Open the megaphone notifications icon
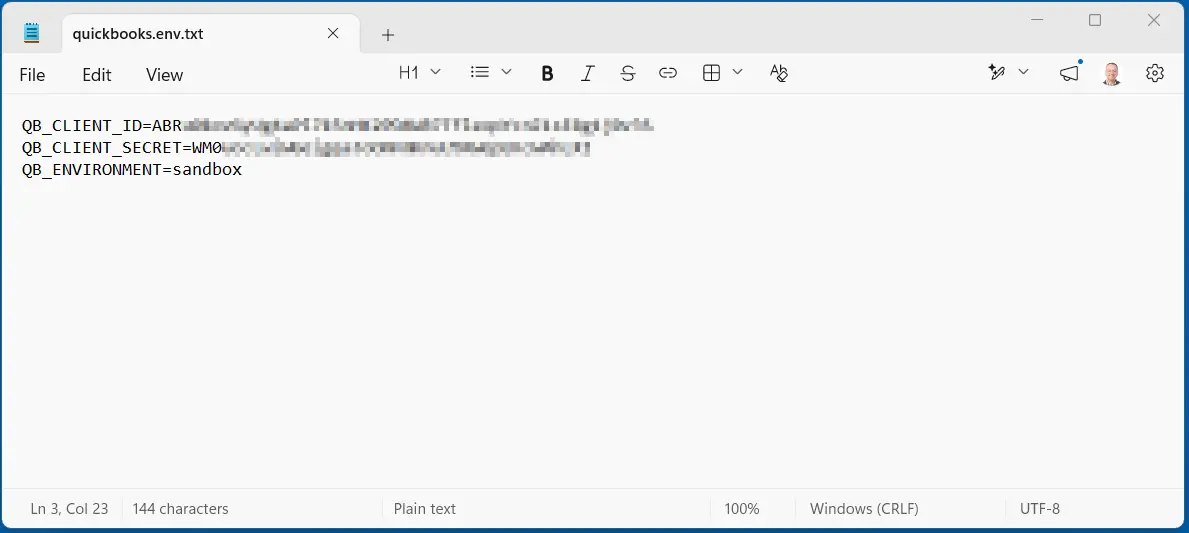The width and height of the screenshot is (1189, 533). 1069,73
